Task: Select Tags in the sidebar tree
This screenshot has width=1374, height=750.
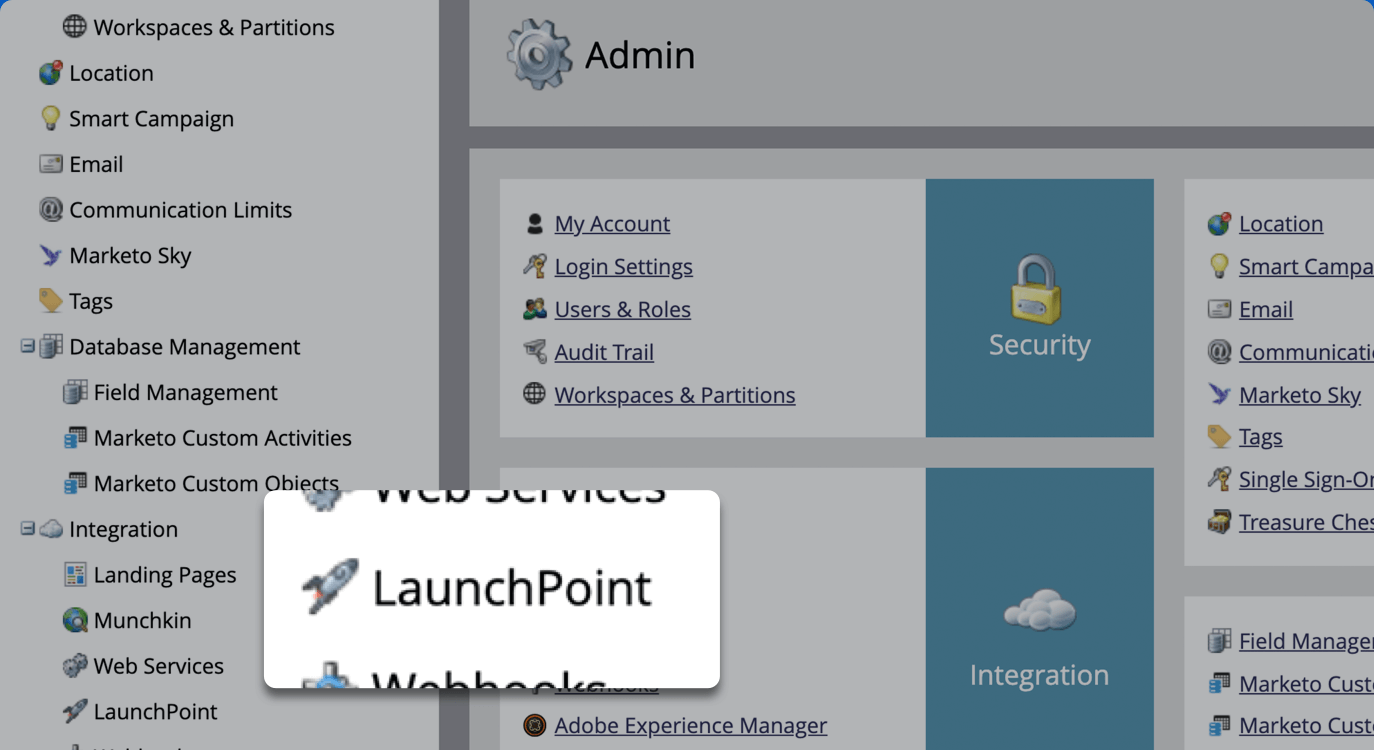Action: 91,301
